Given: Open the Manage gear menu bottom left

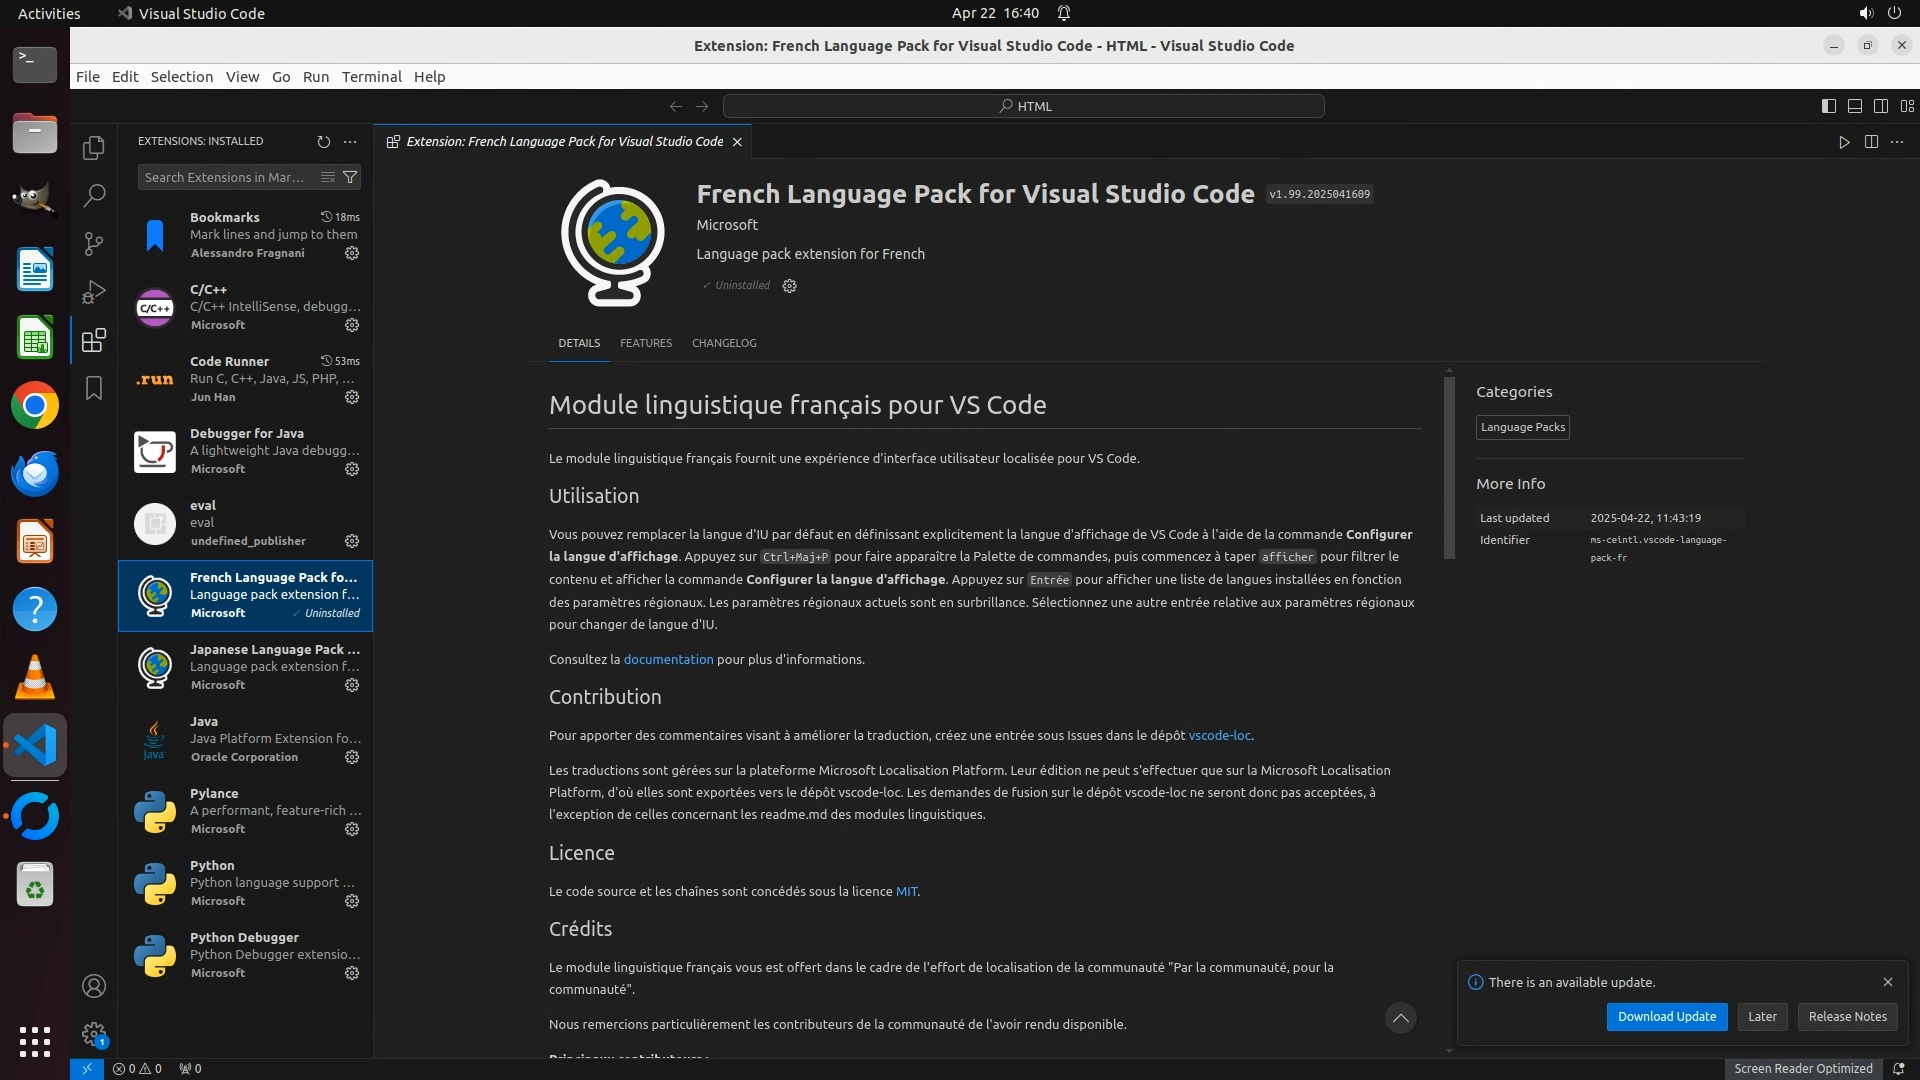Looking at the screenshot, I should tap(94, 1034).
